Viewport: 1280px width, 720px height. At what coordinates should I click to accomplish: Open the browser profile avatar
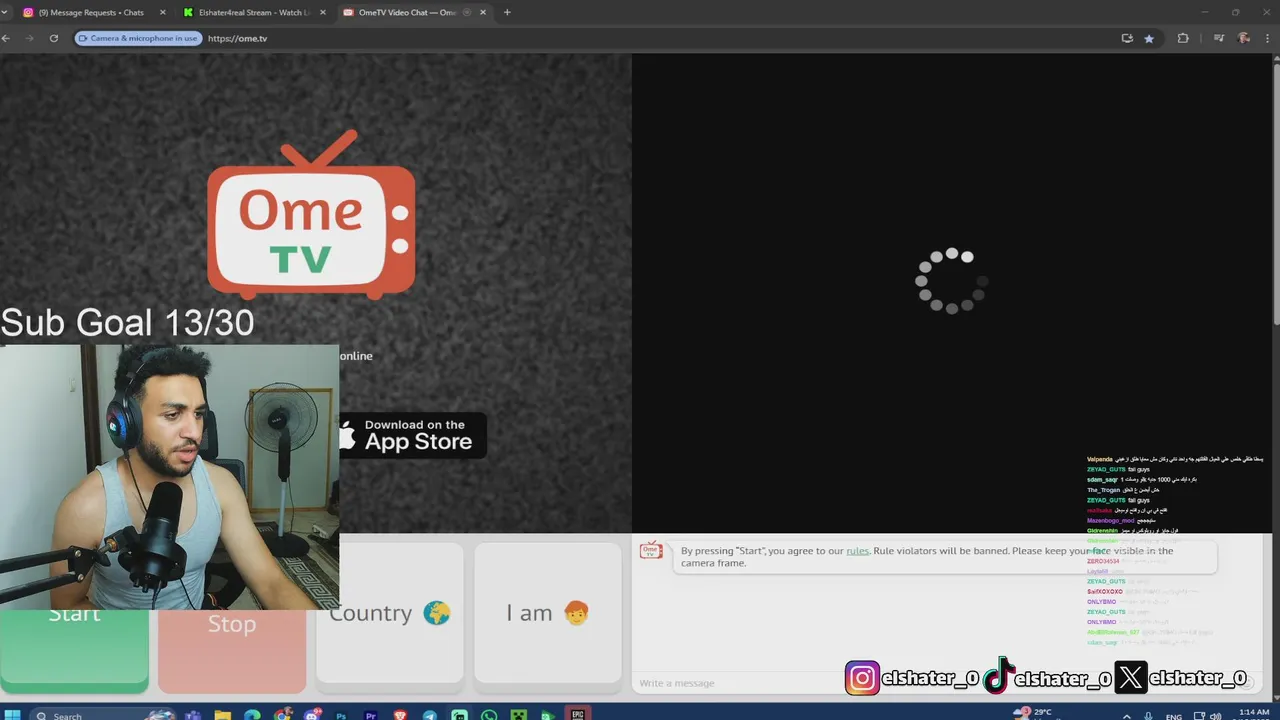pyautogui.click(x=1243, y=38)
